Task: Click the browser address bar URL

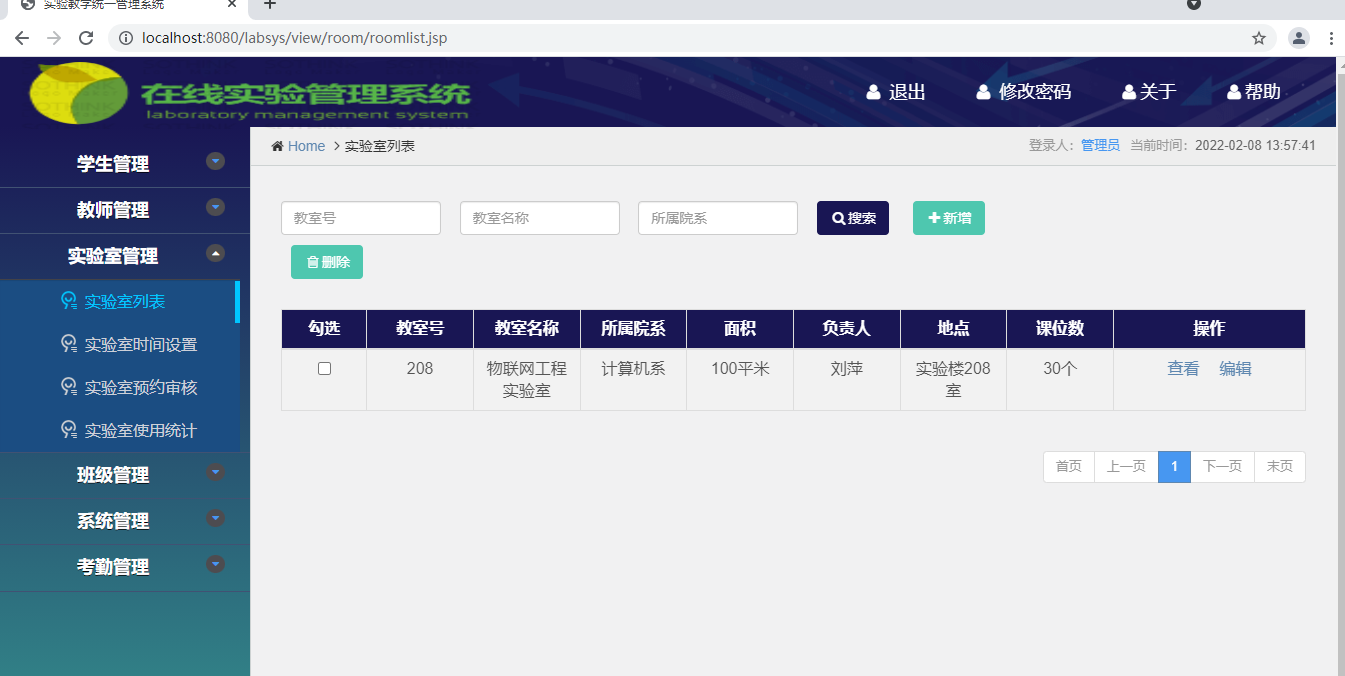Action: click(295, 38)
